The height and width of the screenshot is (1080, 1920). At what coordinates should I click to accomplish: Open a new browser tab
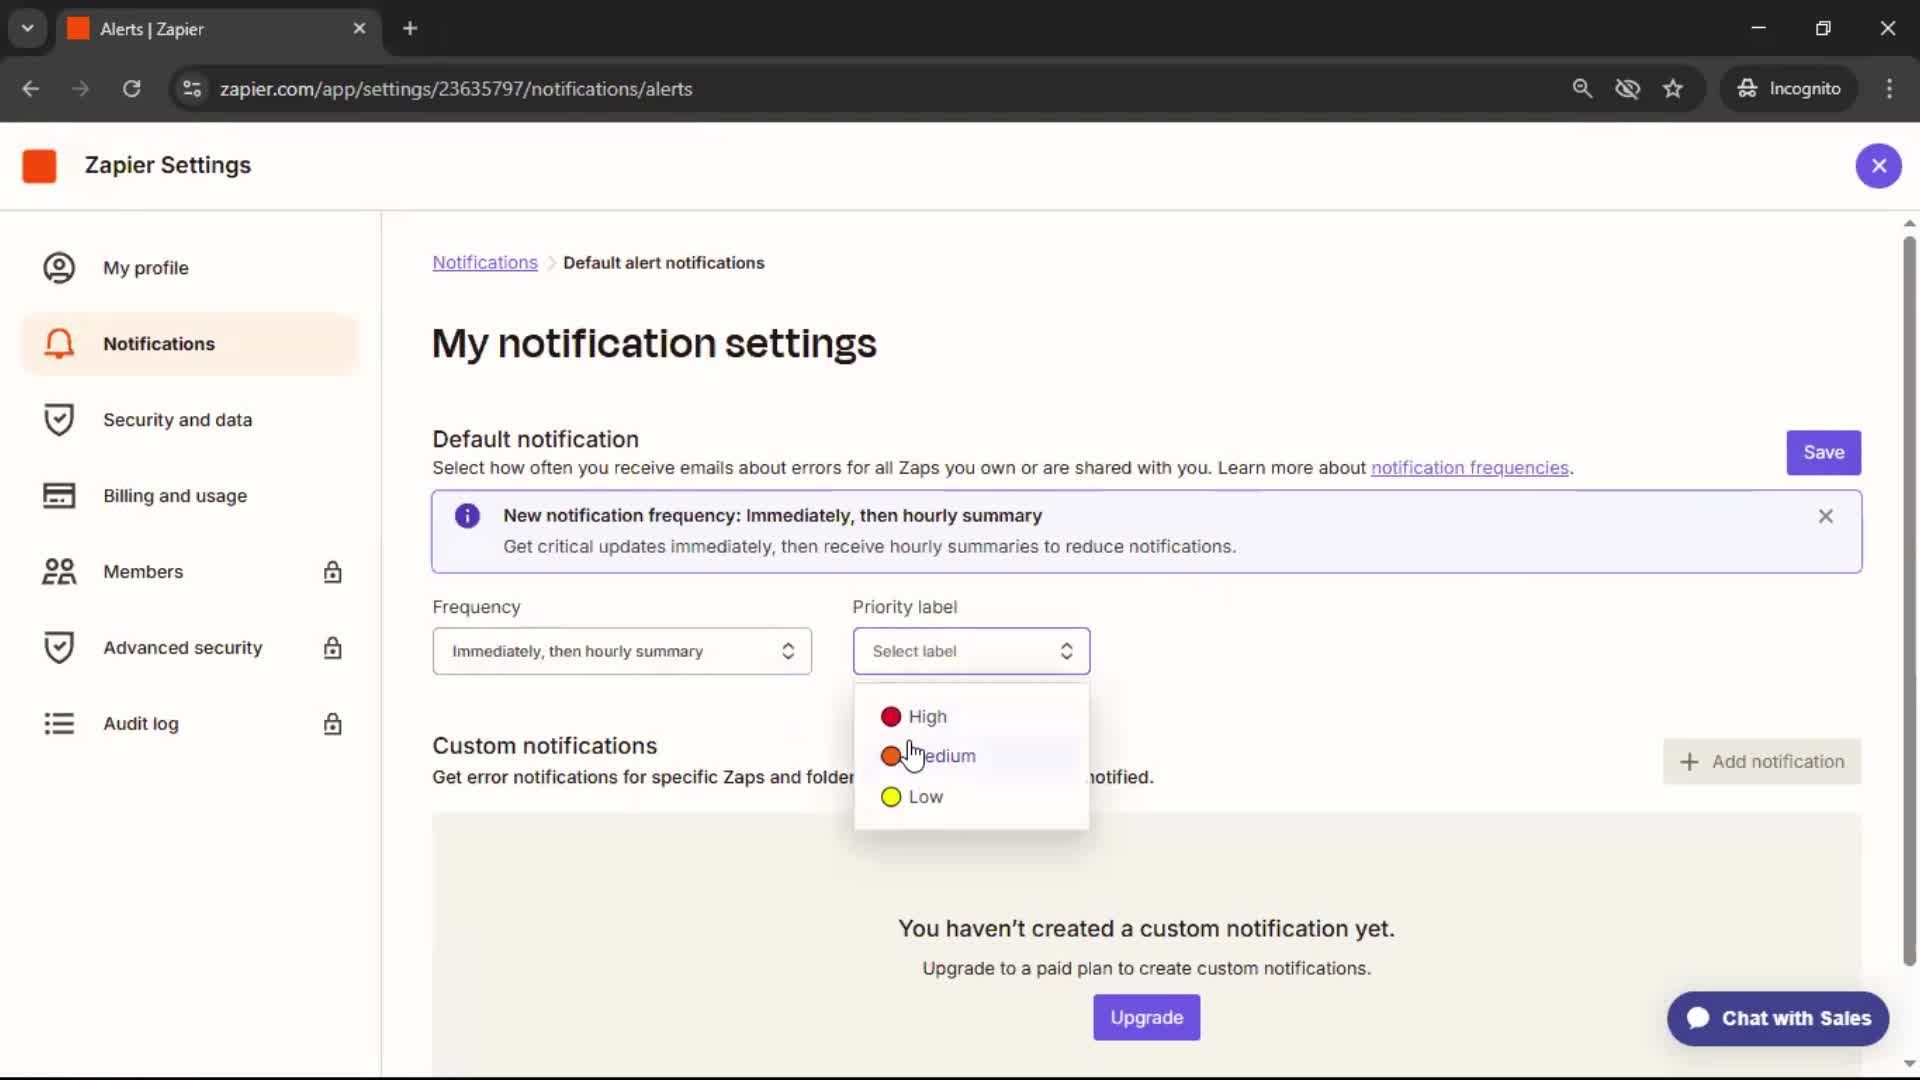[x=410, y=29]
